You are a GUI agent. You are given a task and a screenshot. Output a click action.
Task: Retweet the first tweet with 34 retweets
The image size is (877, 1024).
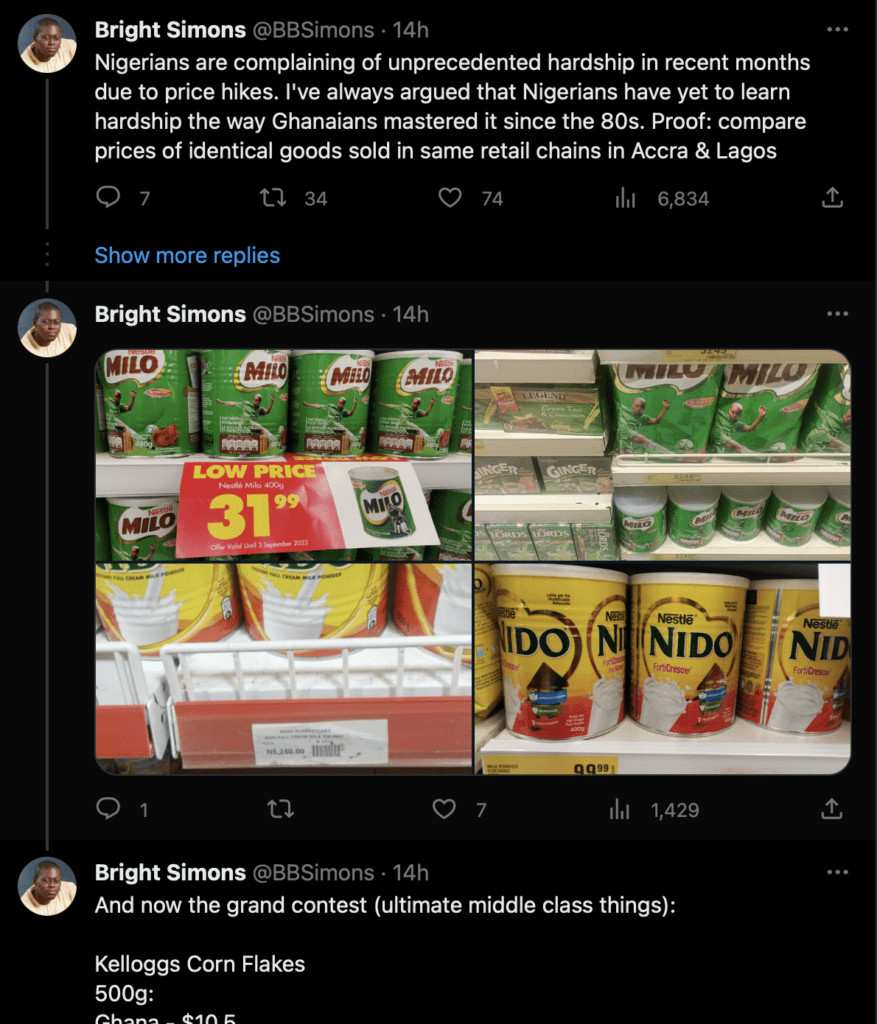[273, 198]
